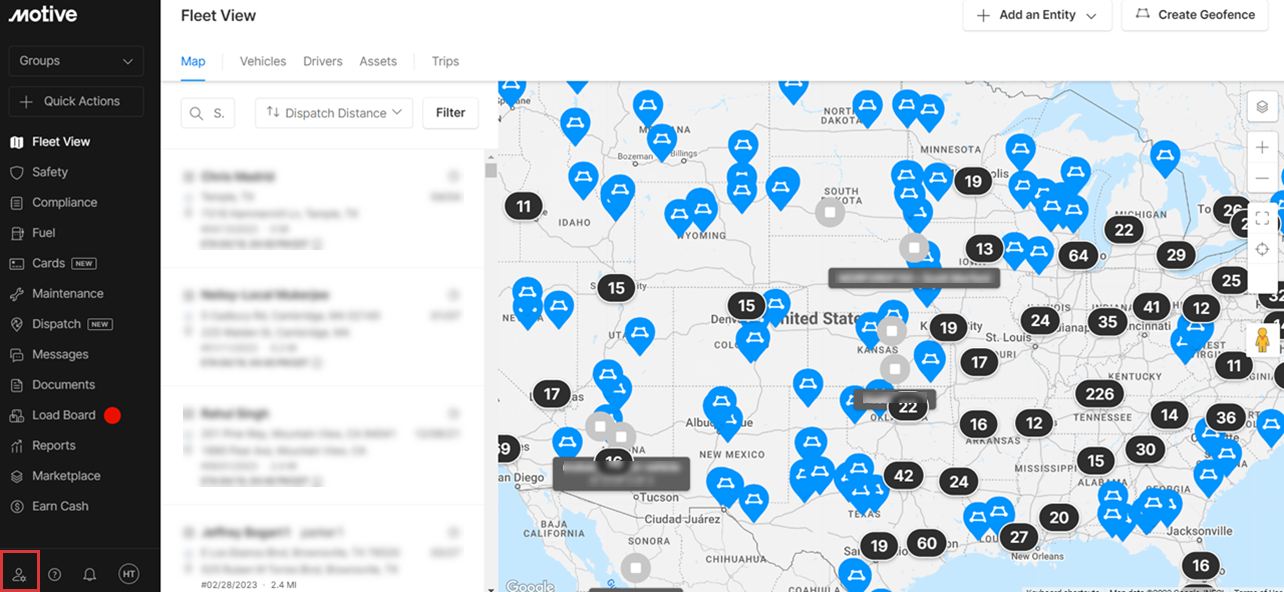Screen dimensions: 1284x592
Task: Open the help question mark icon
Action: [x=55, y=574]
